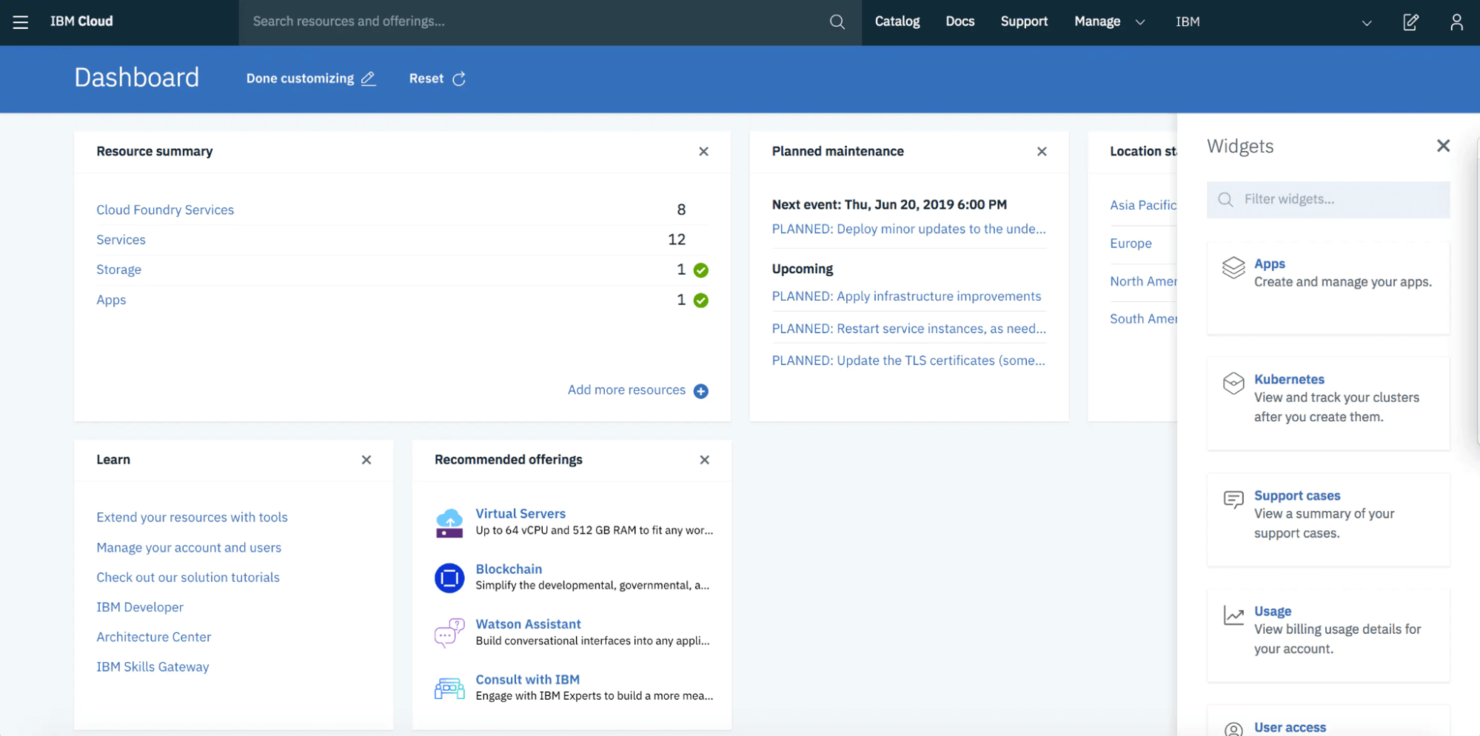Click the search magnifier in the top bar

[836, 20]
